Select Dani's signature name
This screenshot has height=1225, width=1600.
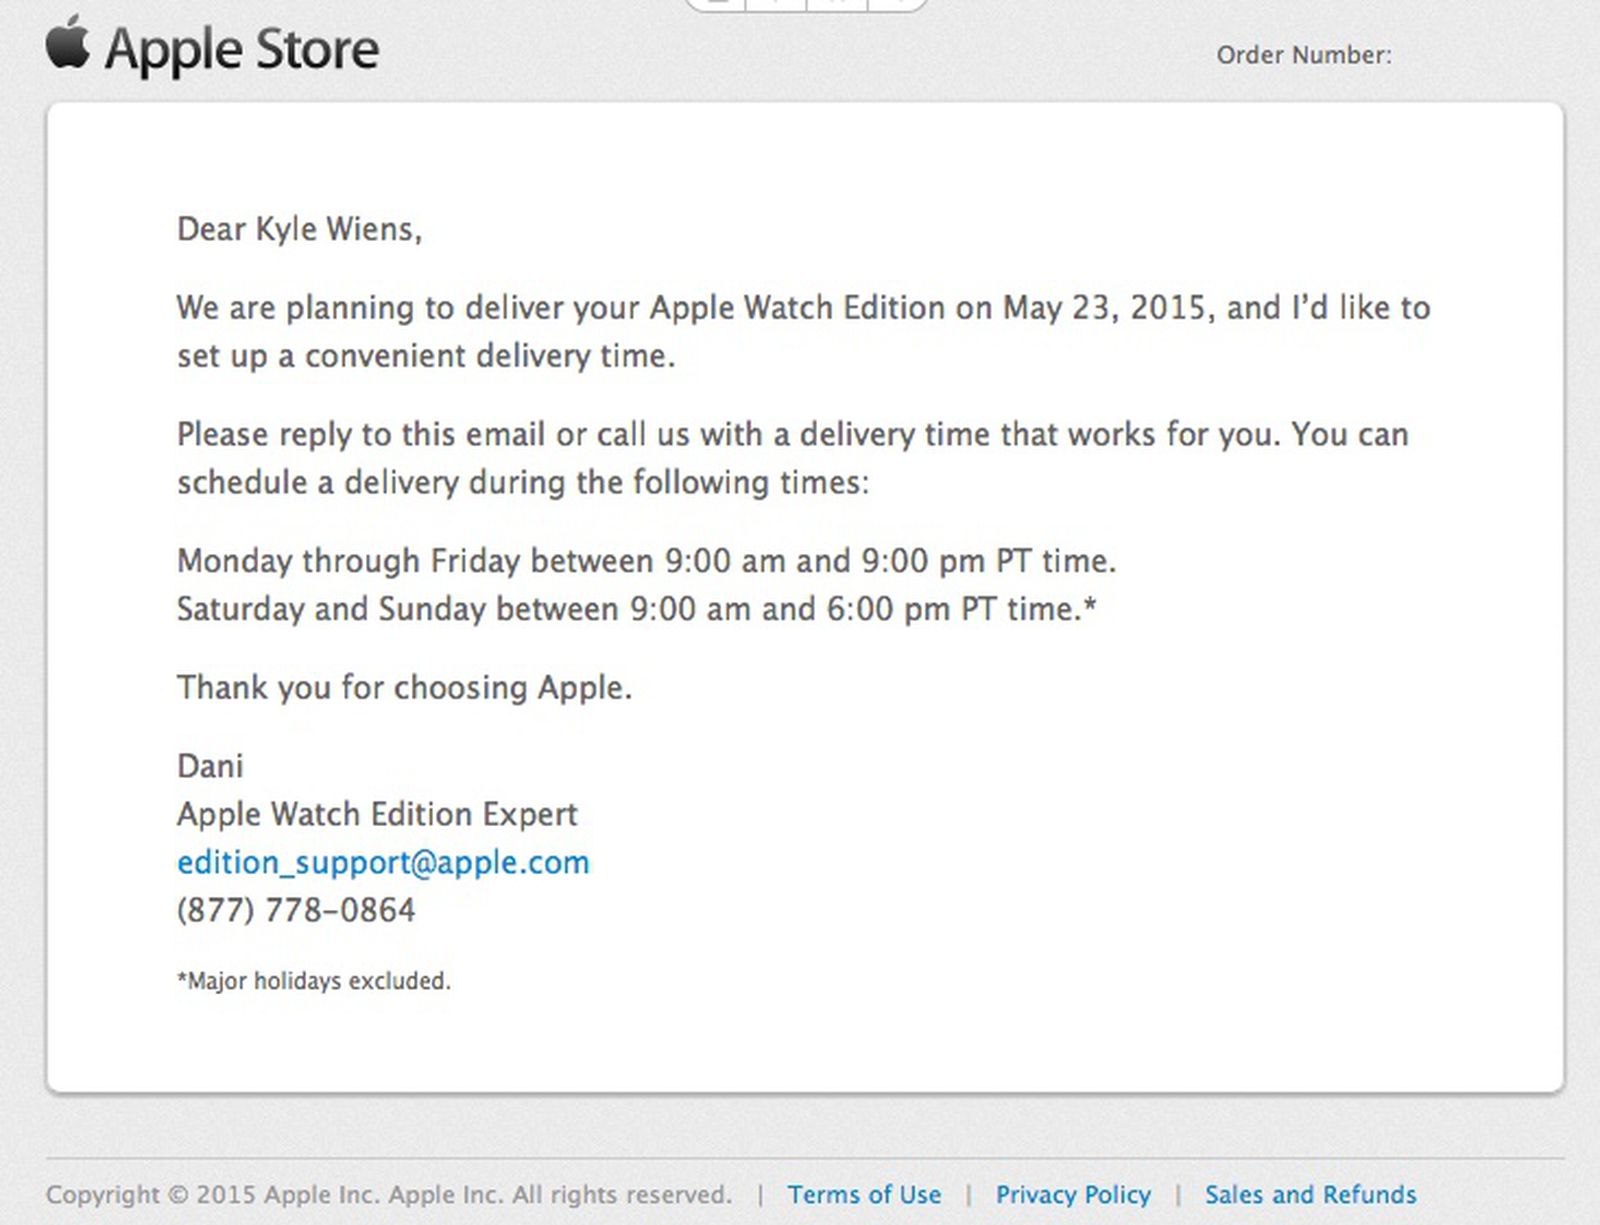(210, 766)
